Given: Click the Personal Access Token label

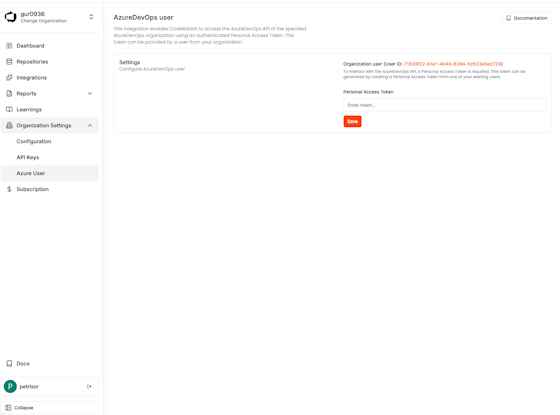Looking at the screenshot, I should 368,92.
